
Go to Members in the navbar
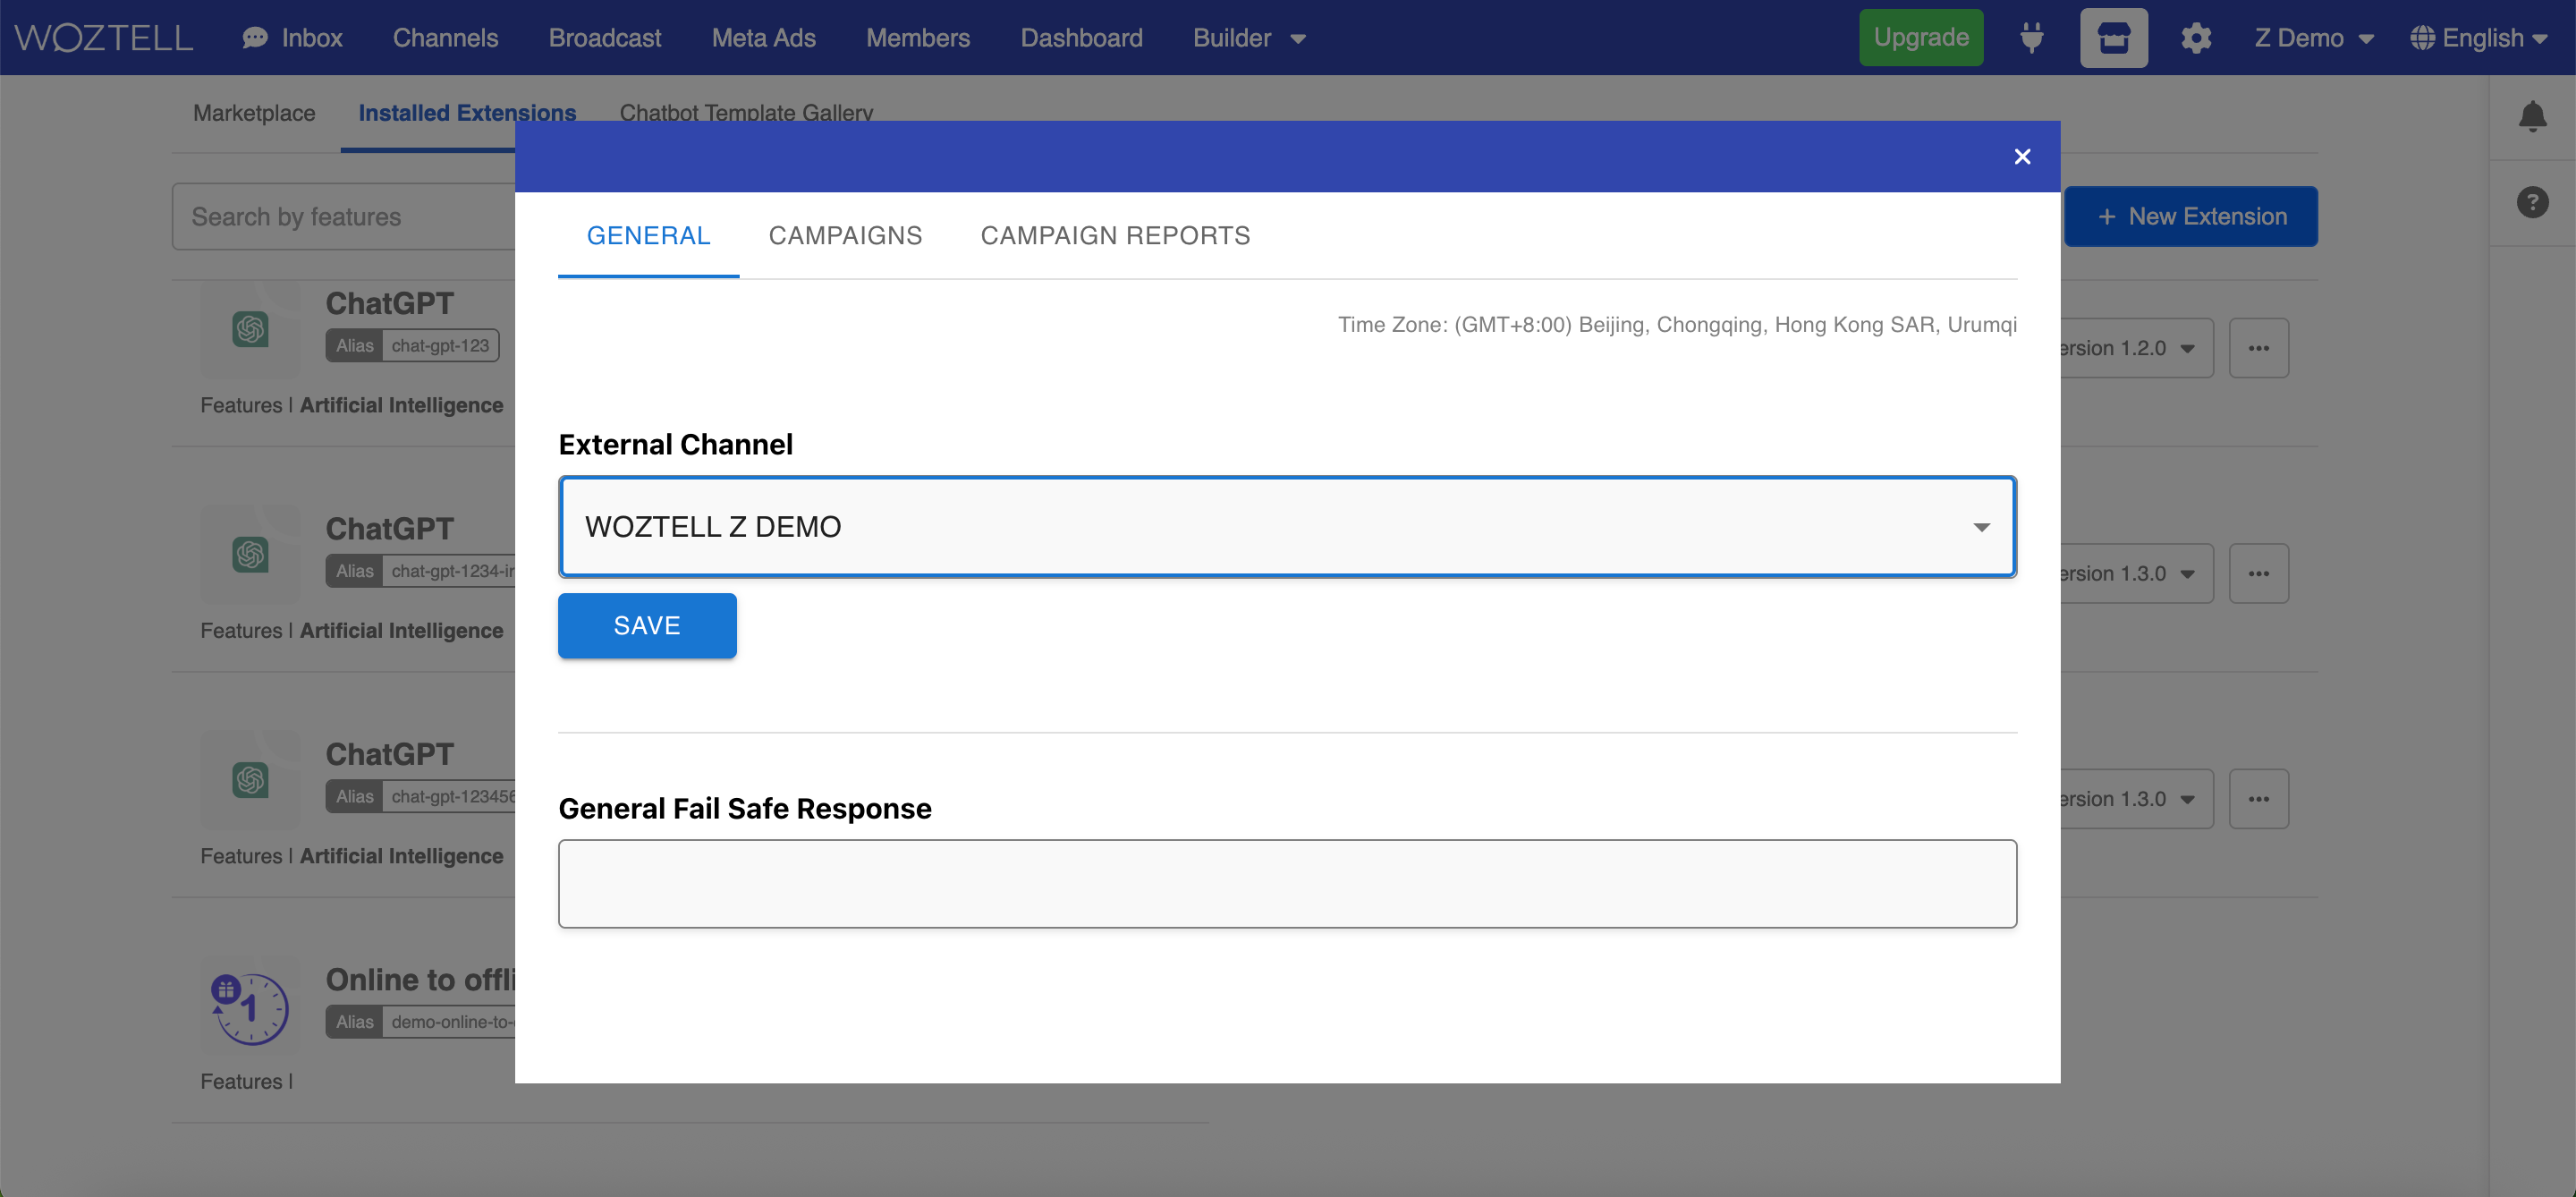918,38
